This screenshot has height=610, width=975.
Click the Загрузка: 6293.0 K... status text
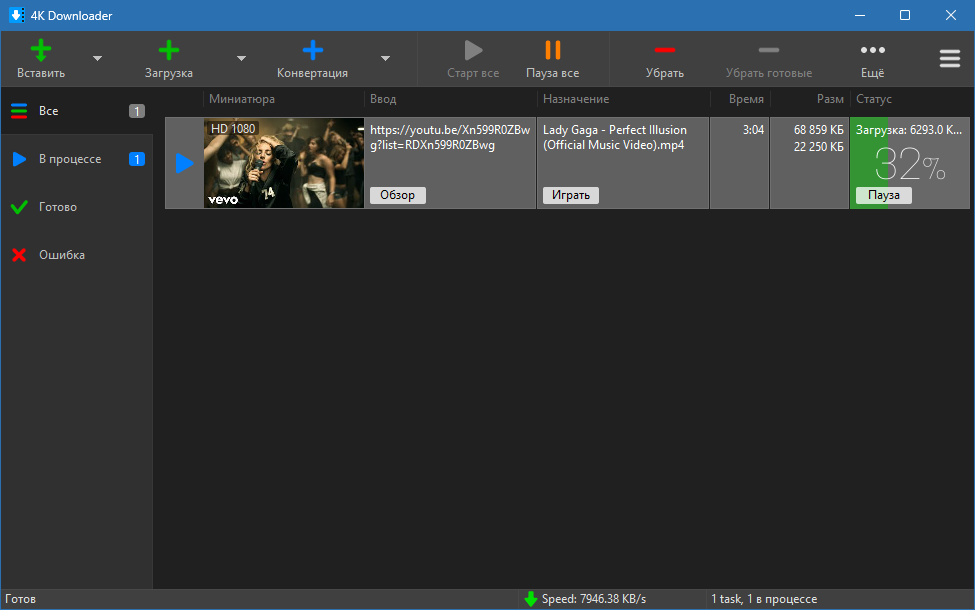click(908, 130)
